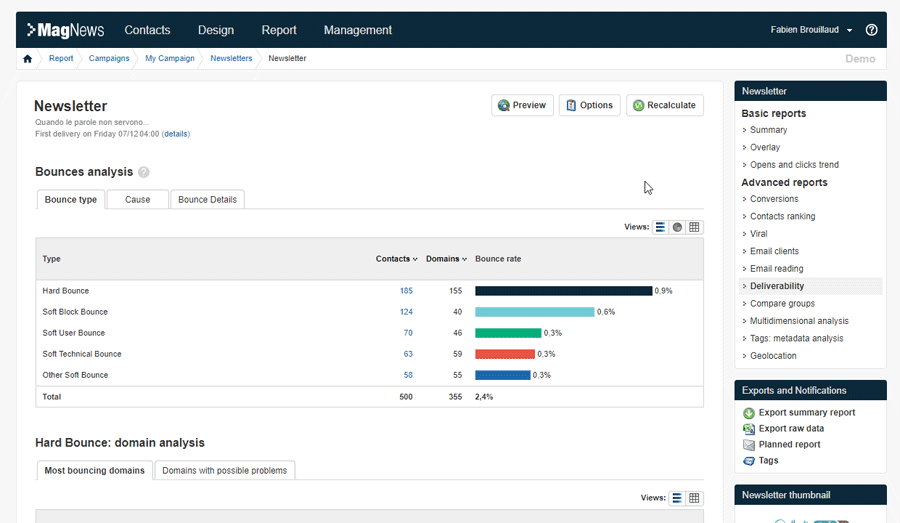Viewport: 900px width, 523px height.
Task: Click the Export raw data spreadsheet icon
Action: pyautogui.click(x=749, y=429)
